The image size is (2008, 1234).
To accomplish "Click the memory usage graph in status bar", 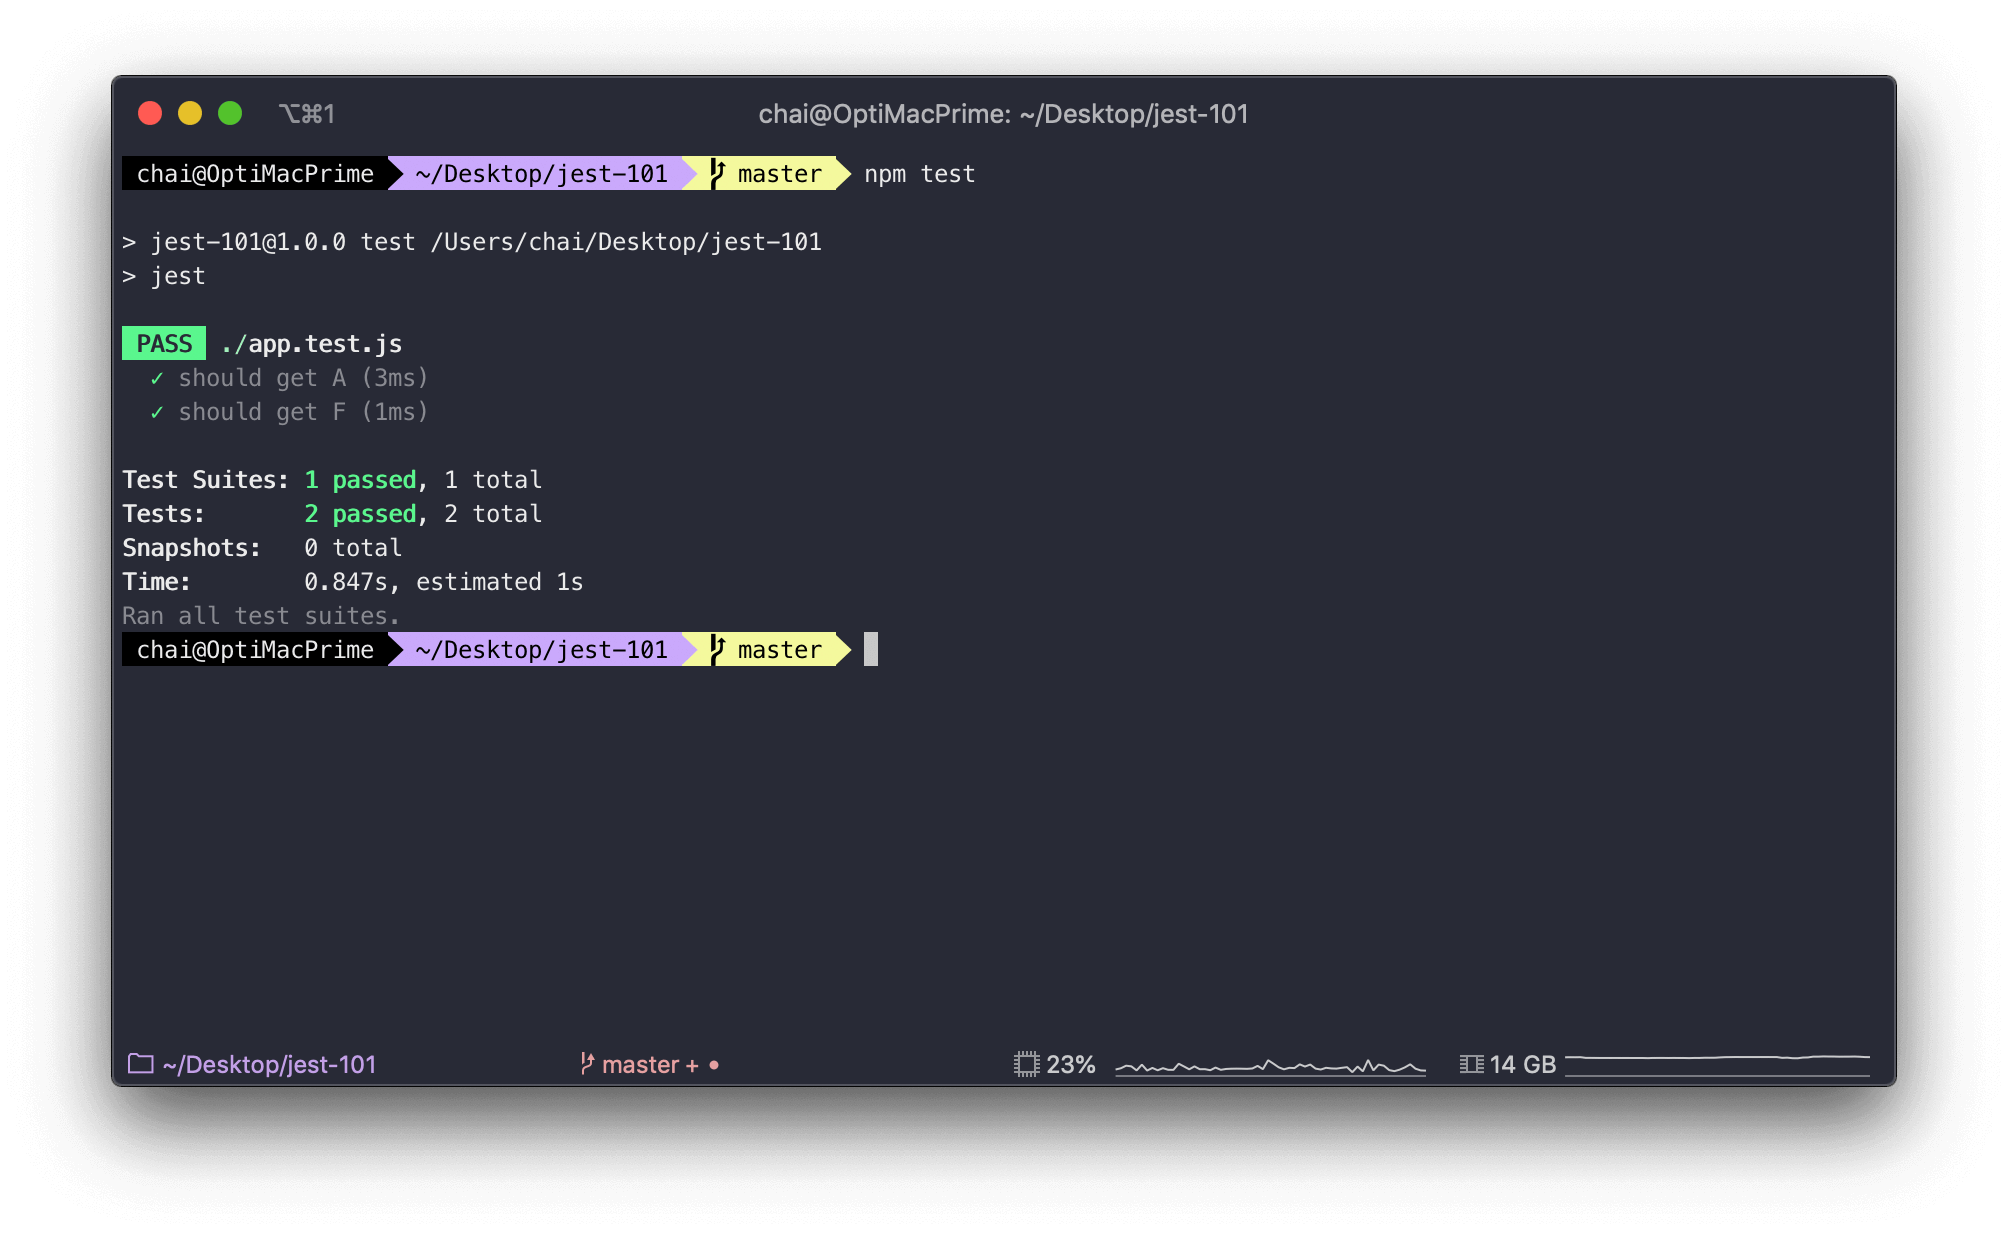I will coord(1717,1065).
